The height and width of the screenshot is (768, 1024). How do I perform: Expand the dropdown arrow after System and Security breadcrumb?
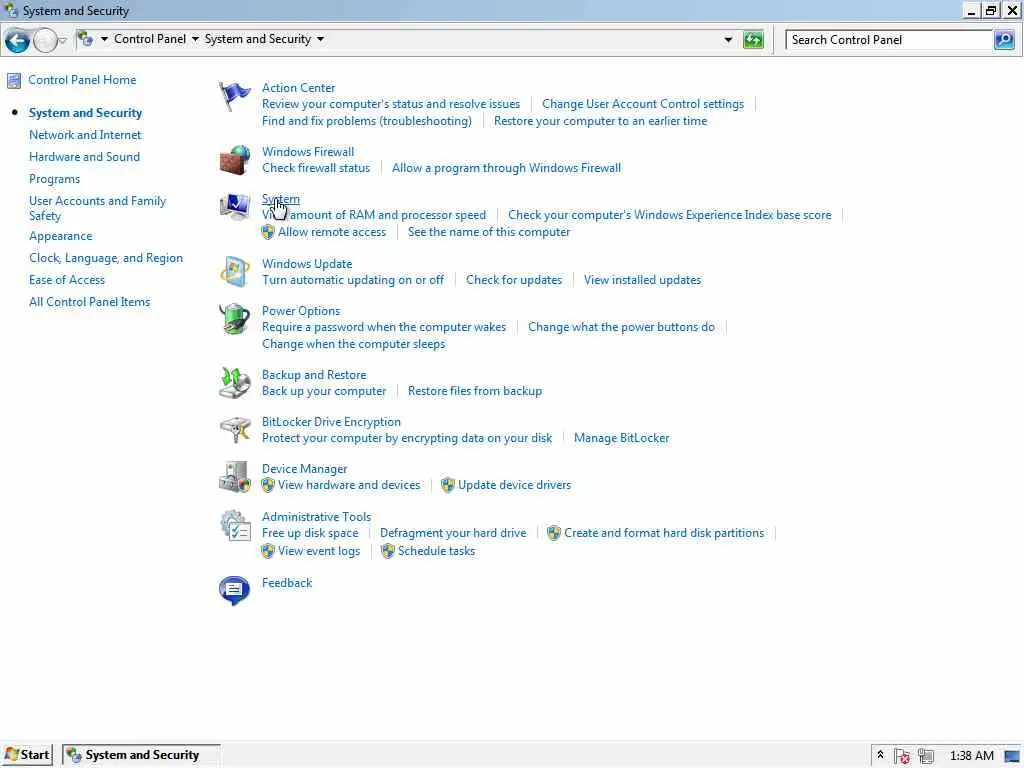pyautogui.click(x=321, y=39)
